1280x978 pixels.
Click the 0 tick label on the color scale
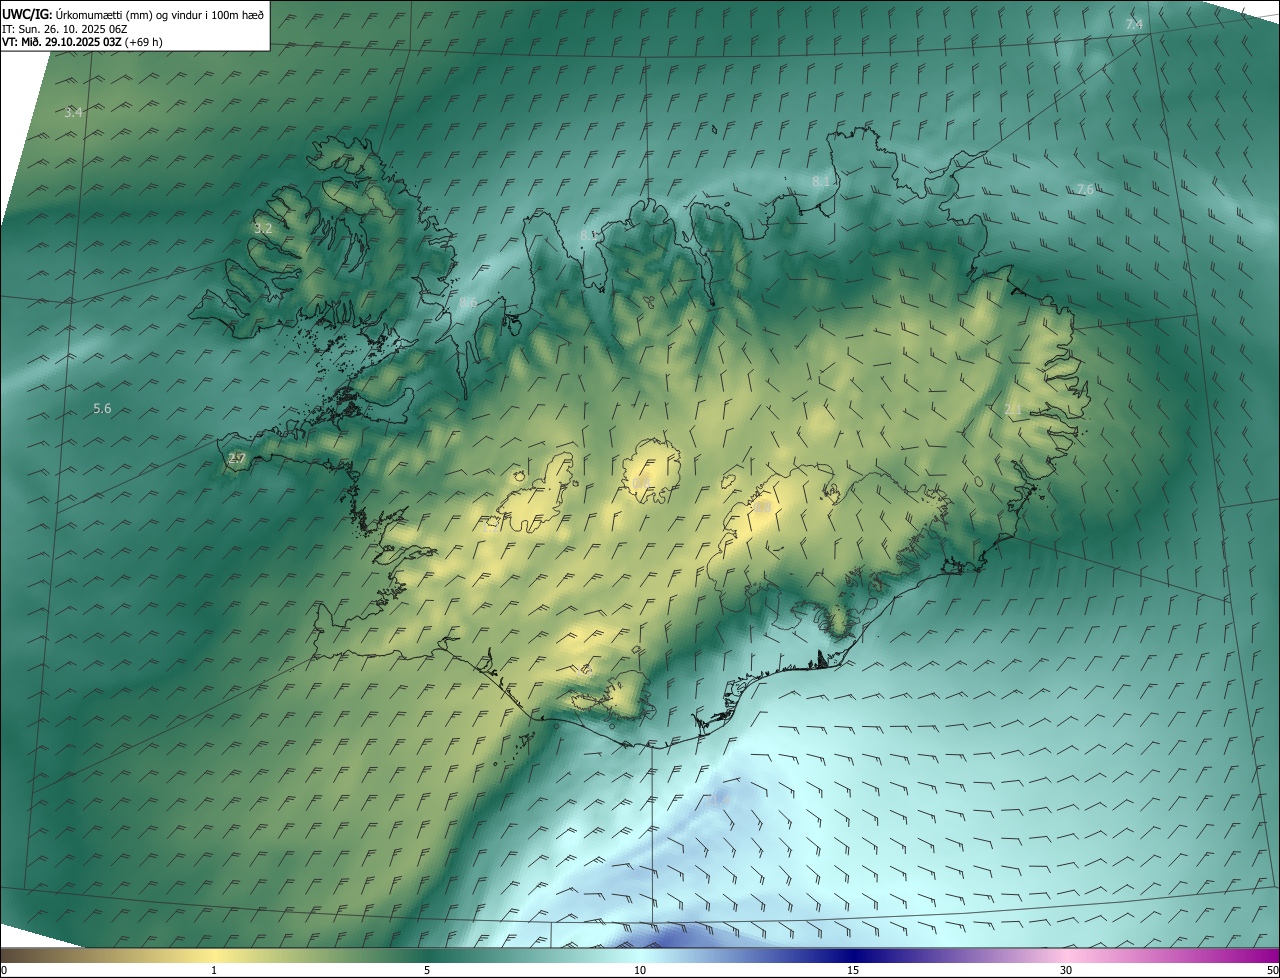3,971
